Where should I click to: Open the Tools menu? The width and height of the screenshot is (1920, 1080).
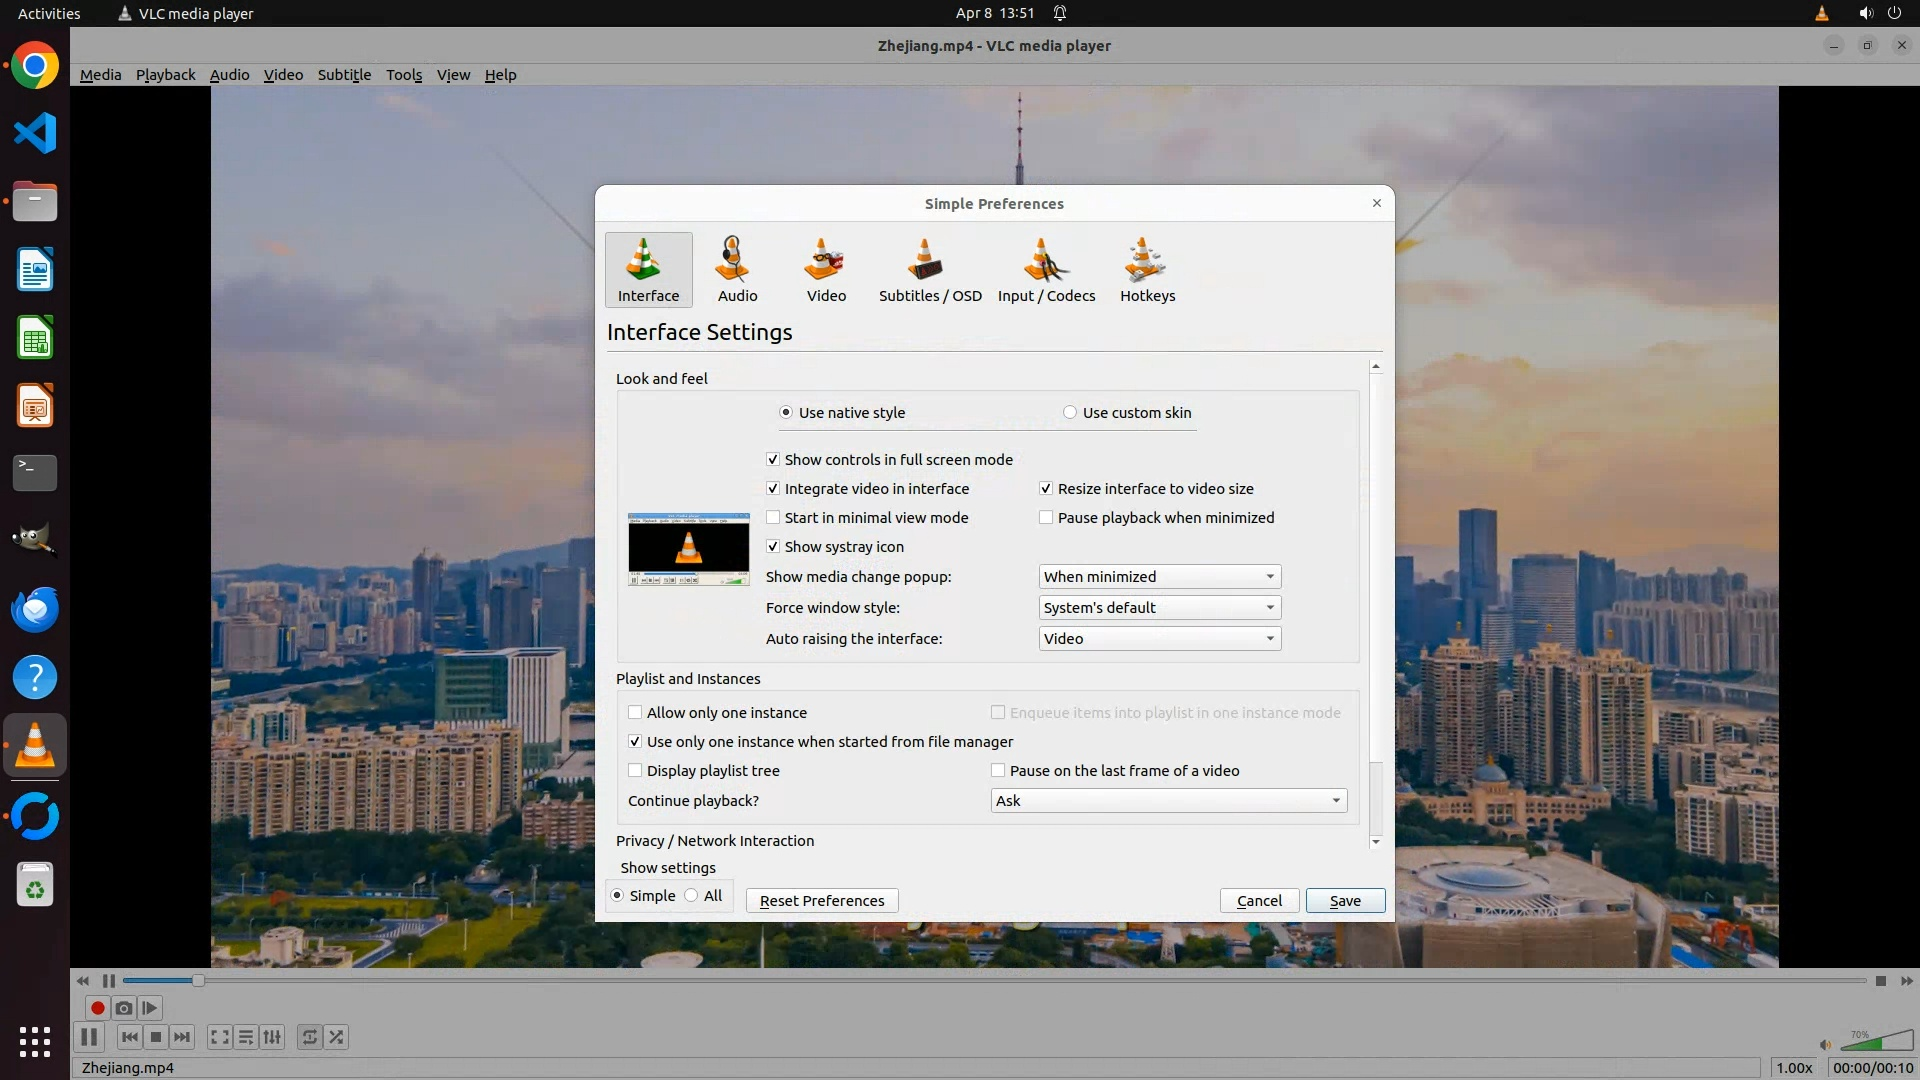[x=404, y=75]
